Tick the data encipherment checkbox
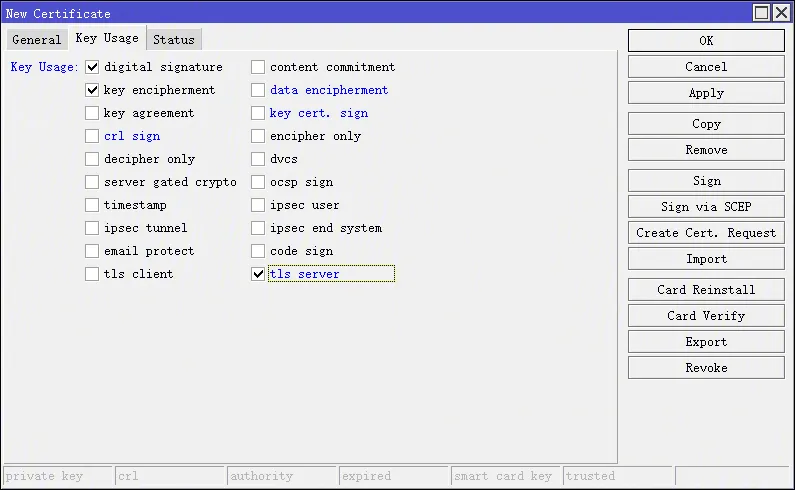 258,90
